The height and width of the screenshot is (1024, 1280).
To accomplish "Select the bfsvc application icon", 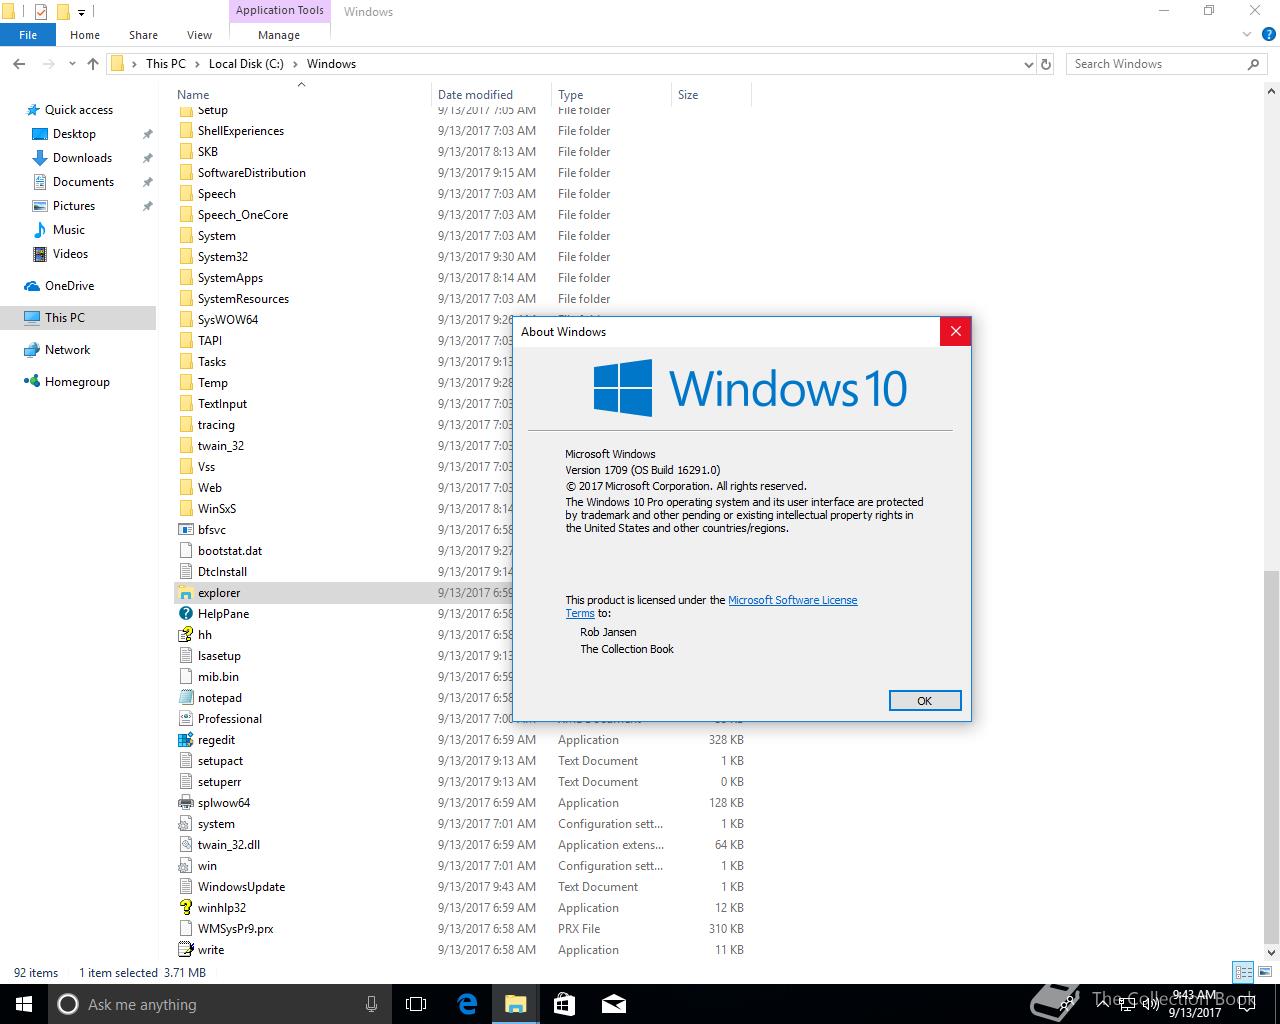I will 185,530.
